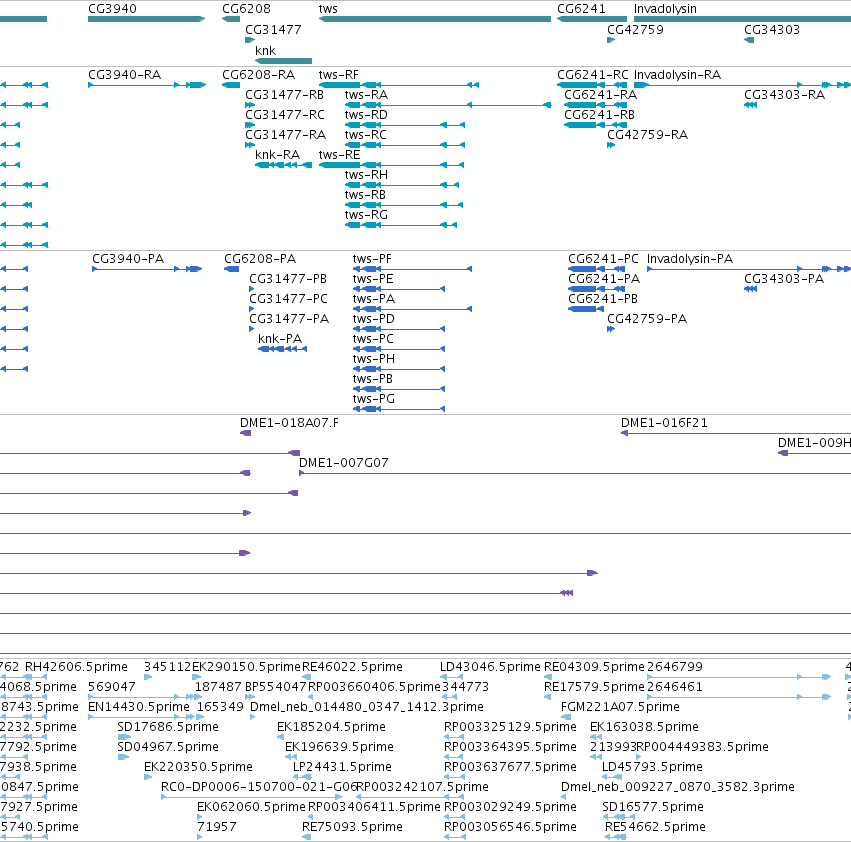Screen dimensions: 851x842
Task: Select transcript CG31477-RC
Action: tap(285, 115)
